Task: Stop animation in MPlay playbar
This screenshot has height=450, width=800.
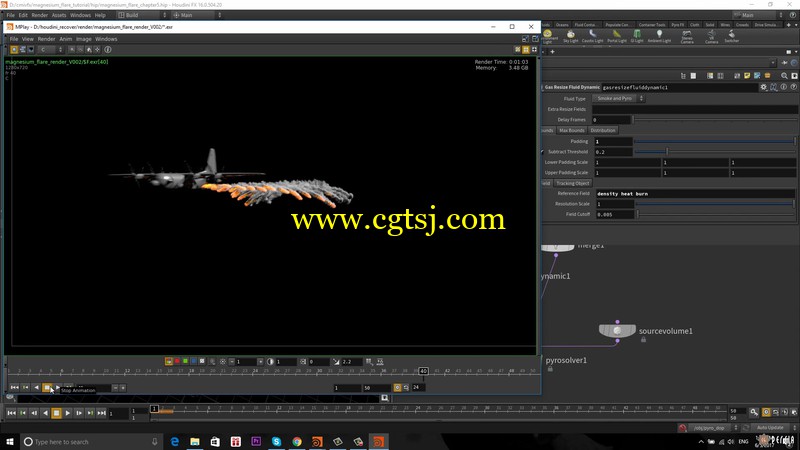Action: tap(47, 388)
